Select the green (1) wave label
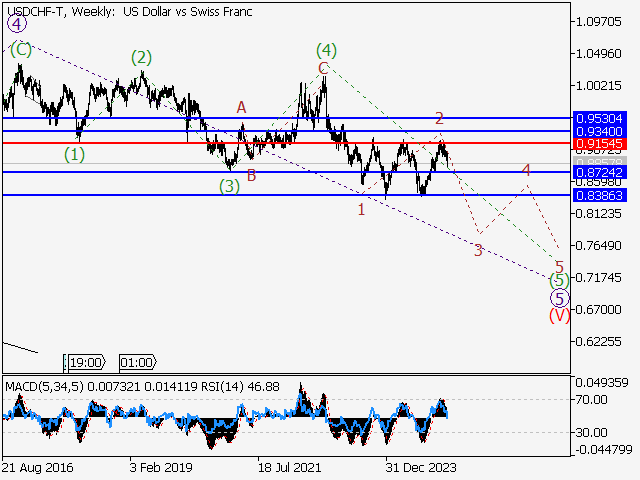Image resolution: width=640 pixels, height=480 pixels. [x=75, y=154]
